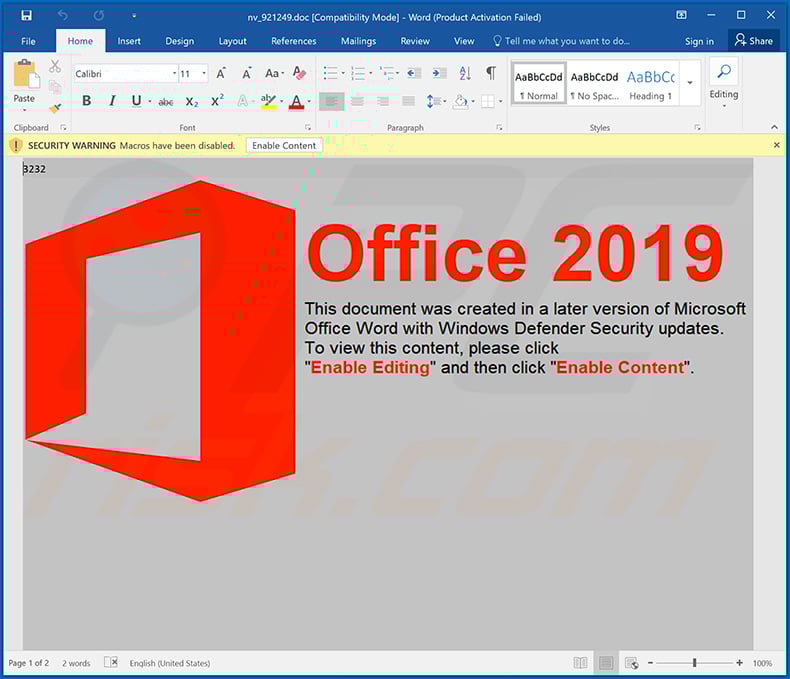The height and width of the screenshot is (679, 790).
Task: Open the Editing find menu
Action: point(724,83)
